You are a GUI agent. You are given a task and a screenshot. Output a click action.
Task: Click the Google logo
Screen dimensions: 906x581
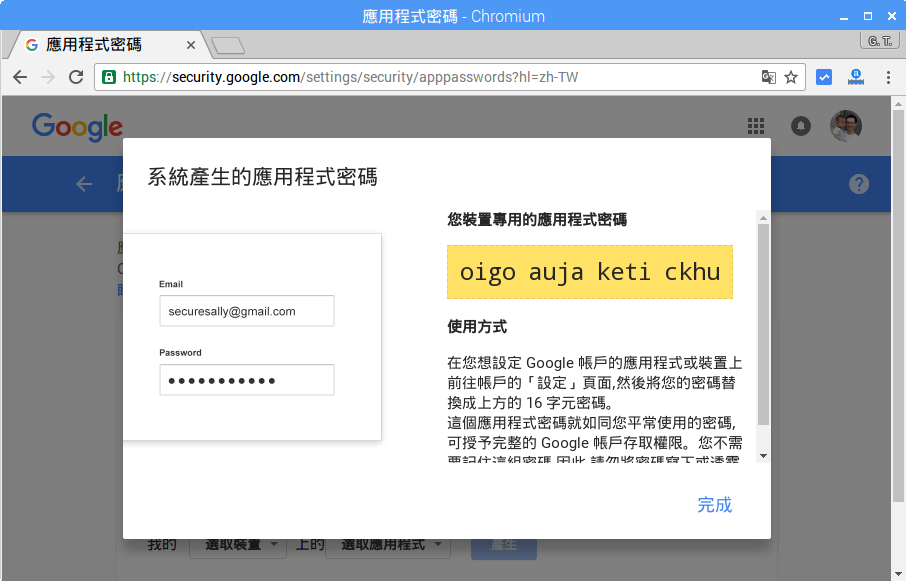(77, 126)
